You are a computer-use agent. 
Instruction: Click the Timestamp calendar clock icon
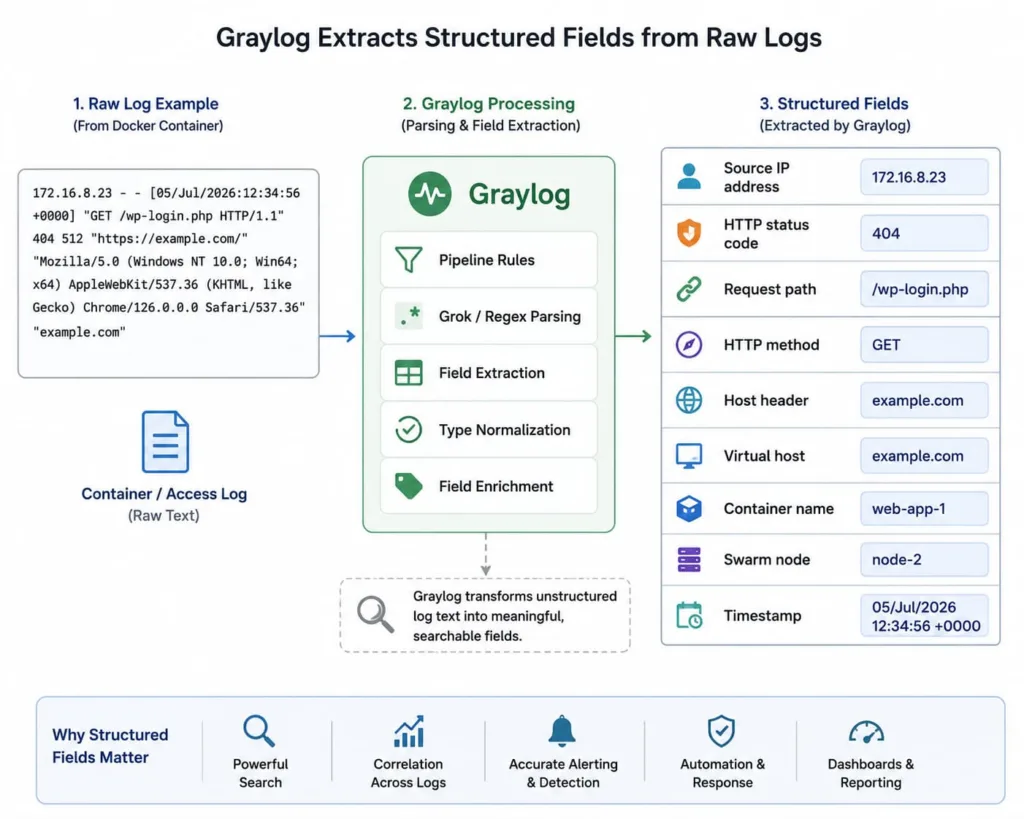pos(689,615)
